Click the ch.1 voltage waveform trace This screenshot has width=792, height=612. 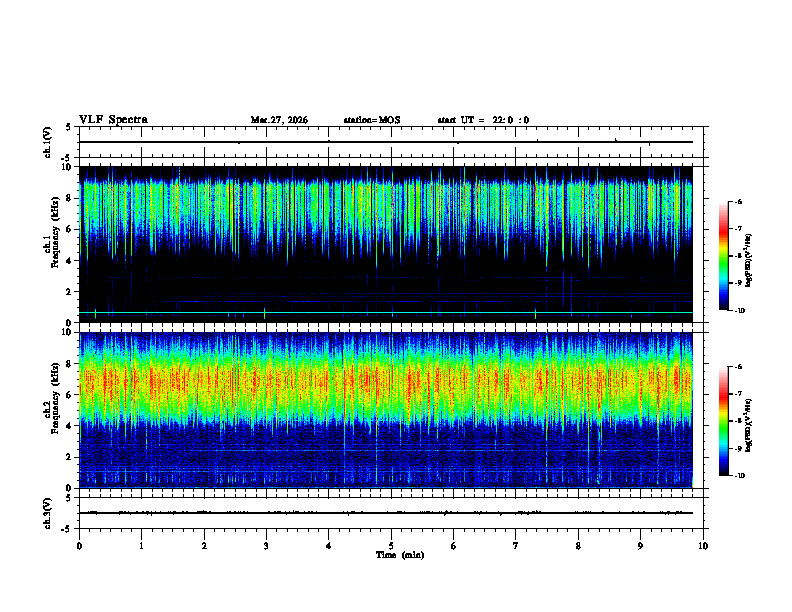click(386, 142)
